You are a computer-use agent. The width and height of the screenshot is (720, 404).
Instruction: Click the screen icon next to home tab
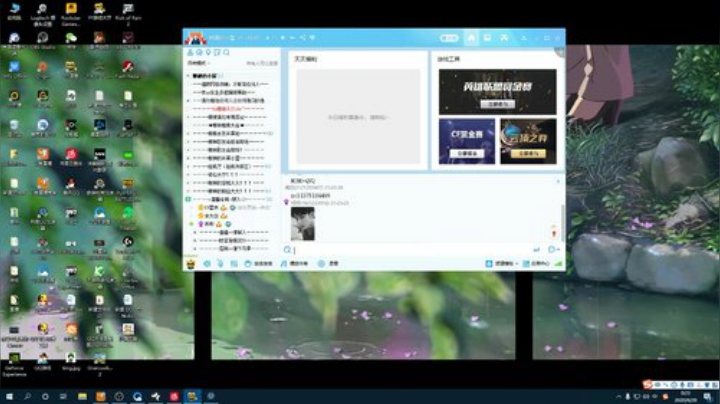pyautogui.click(x=487, y=38)
